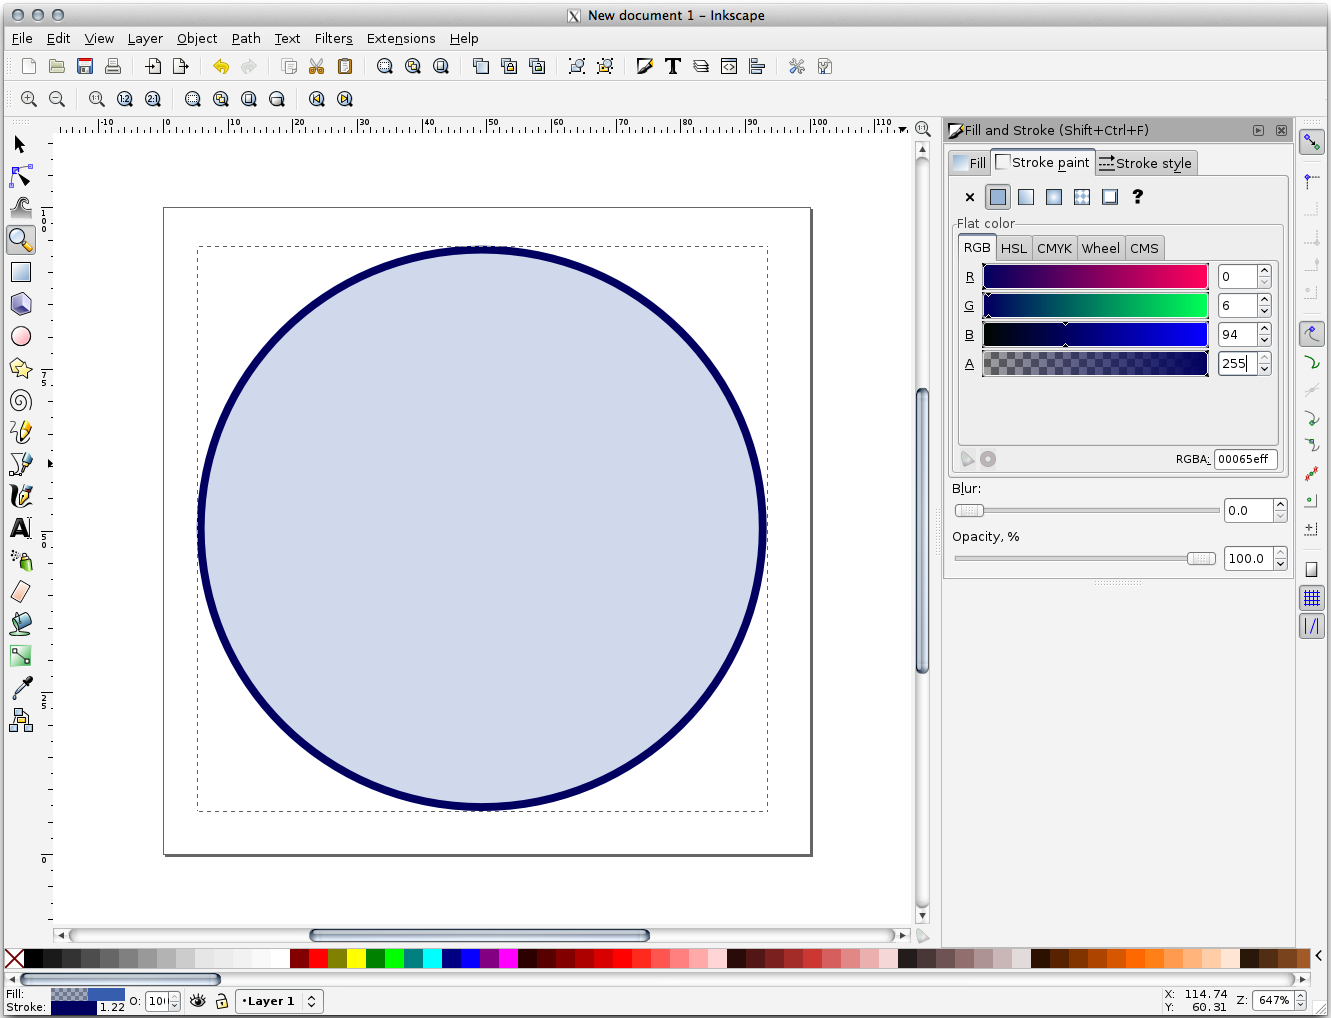Screen dimensions: 1331x1018
Task: Open the Filters menu
Action: [x=333, y=38]
